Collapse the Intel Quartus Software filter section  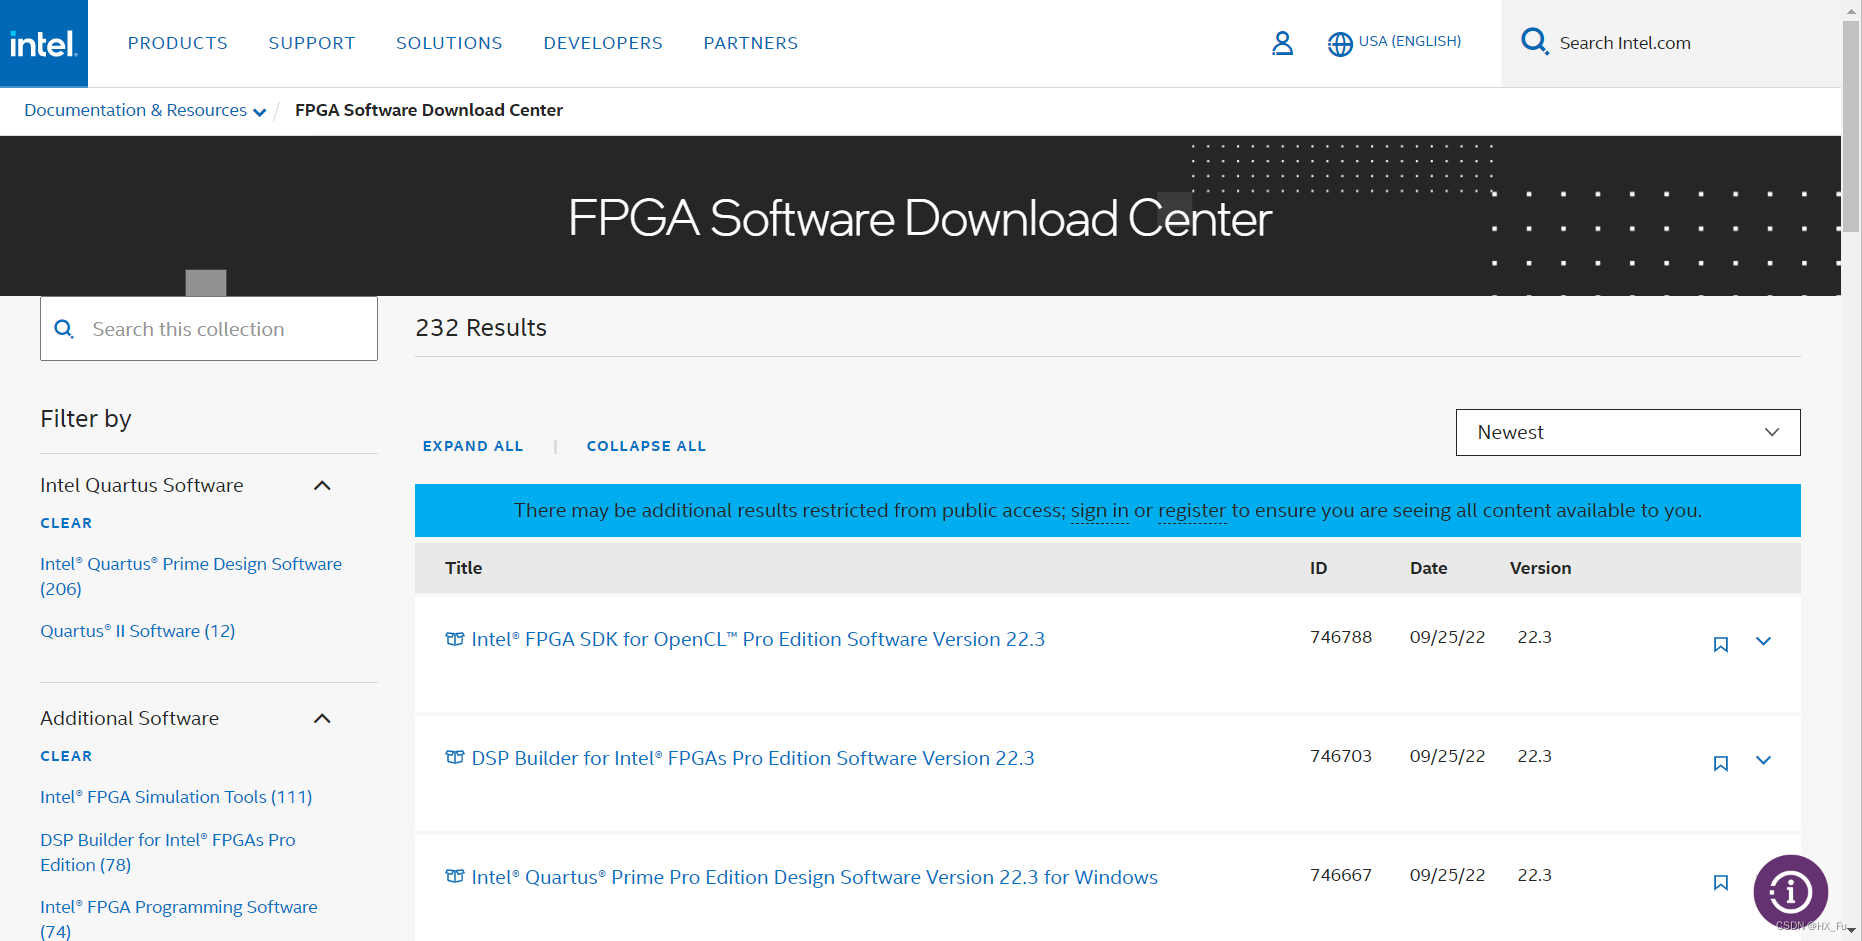[x=322, y=486]
